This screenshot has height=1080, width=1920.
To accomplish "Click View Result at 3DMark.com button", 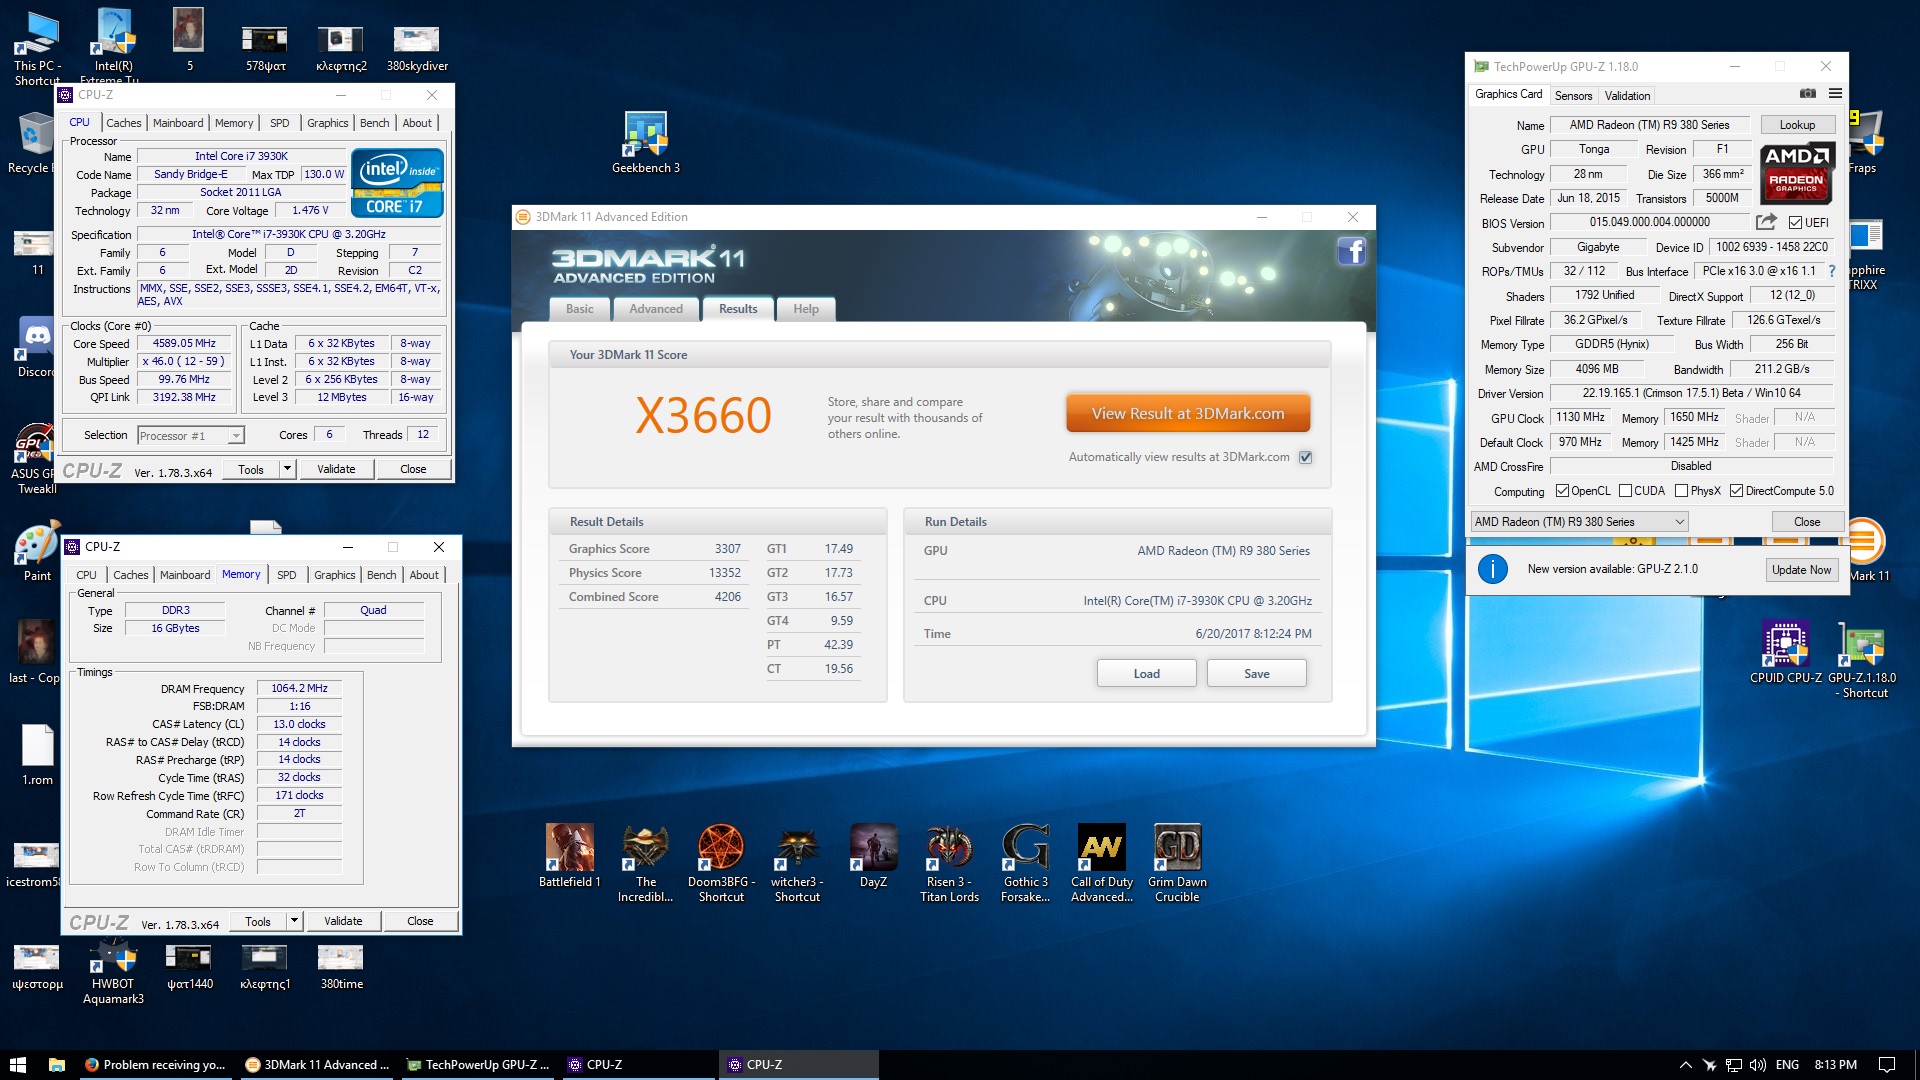I will coord(1188,413).
